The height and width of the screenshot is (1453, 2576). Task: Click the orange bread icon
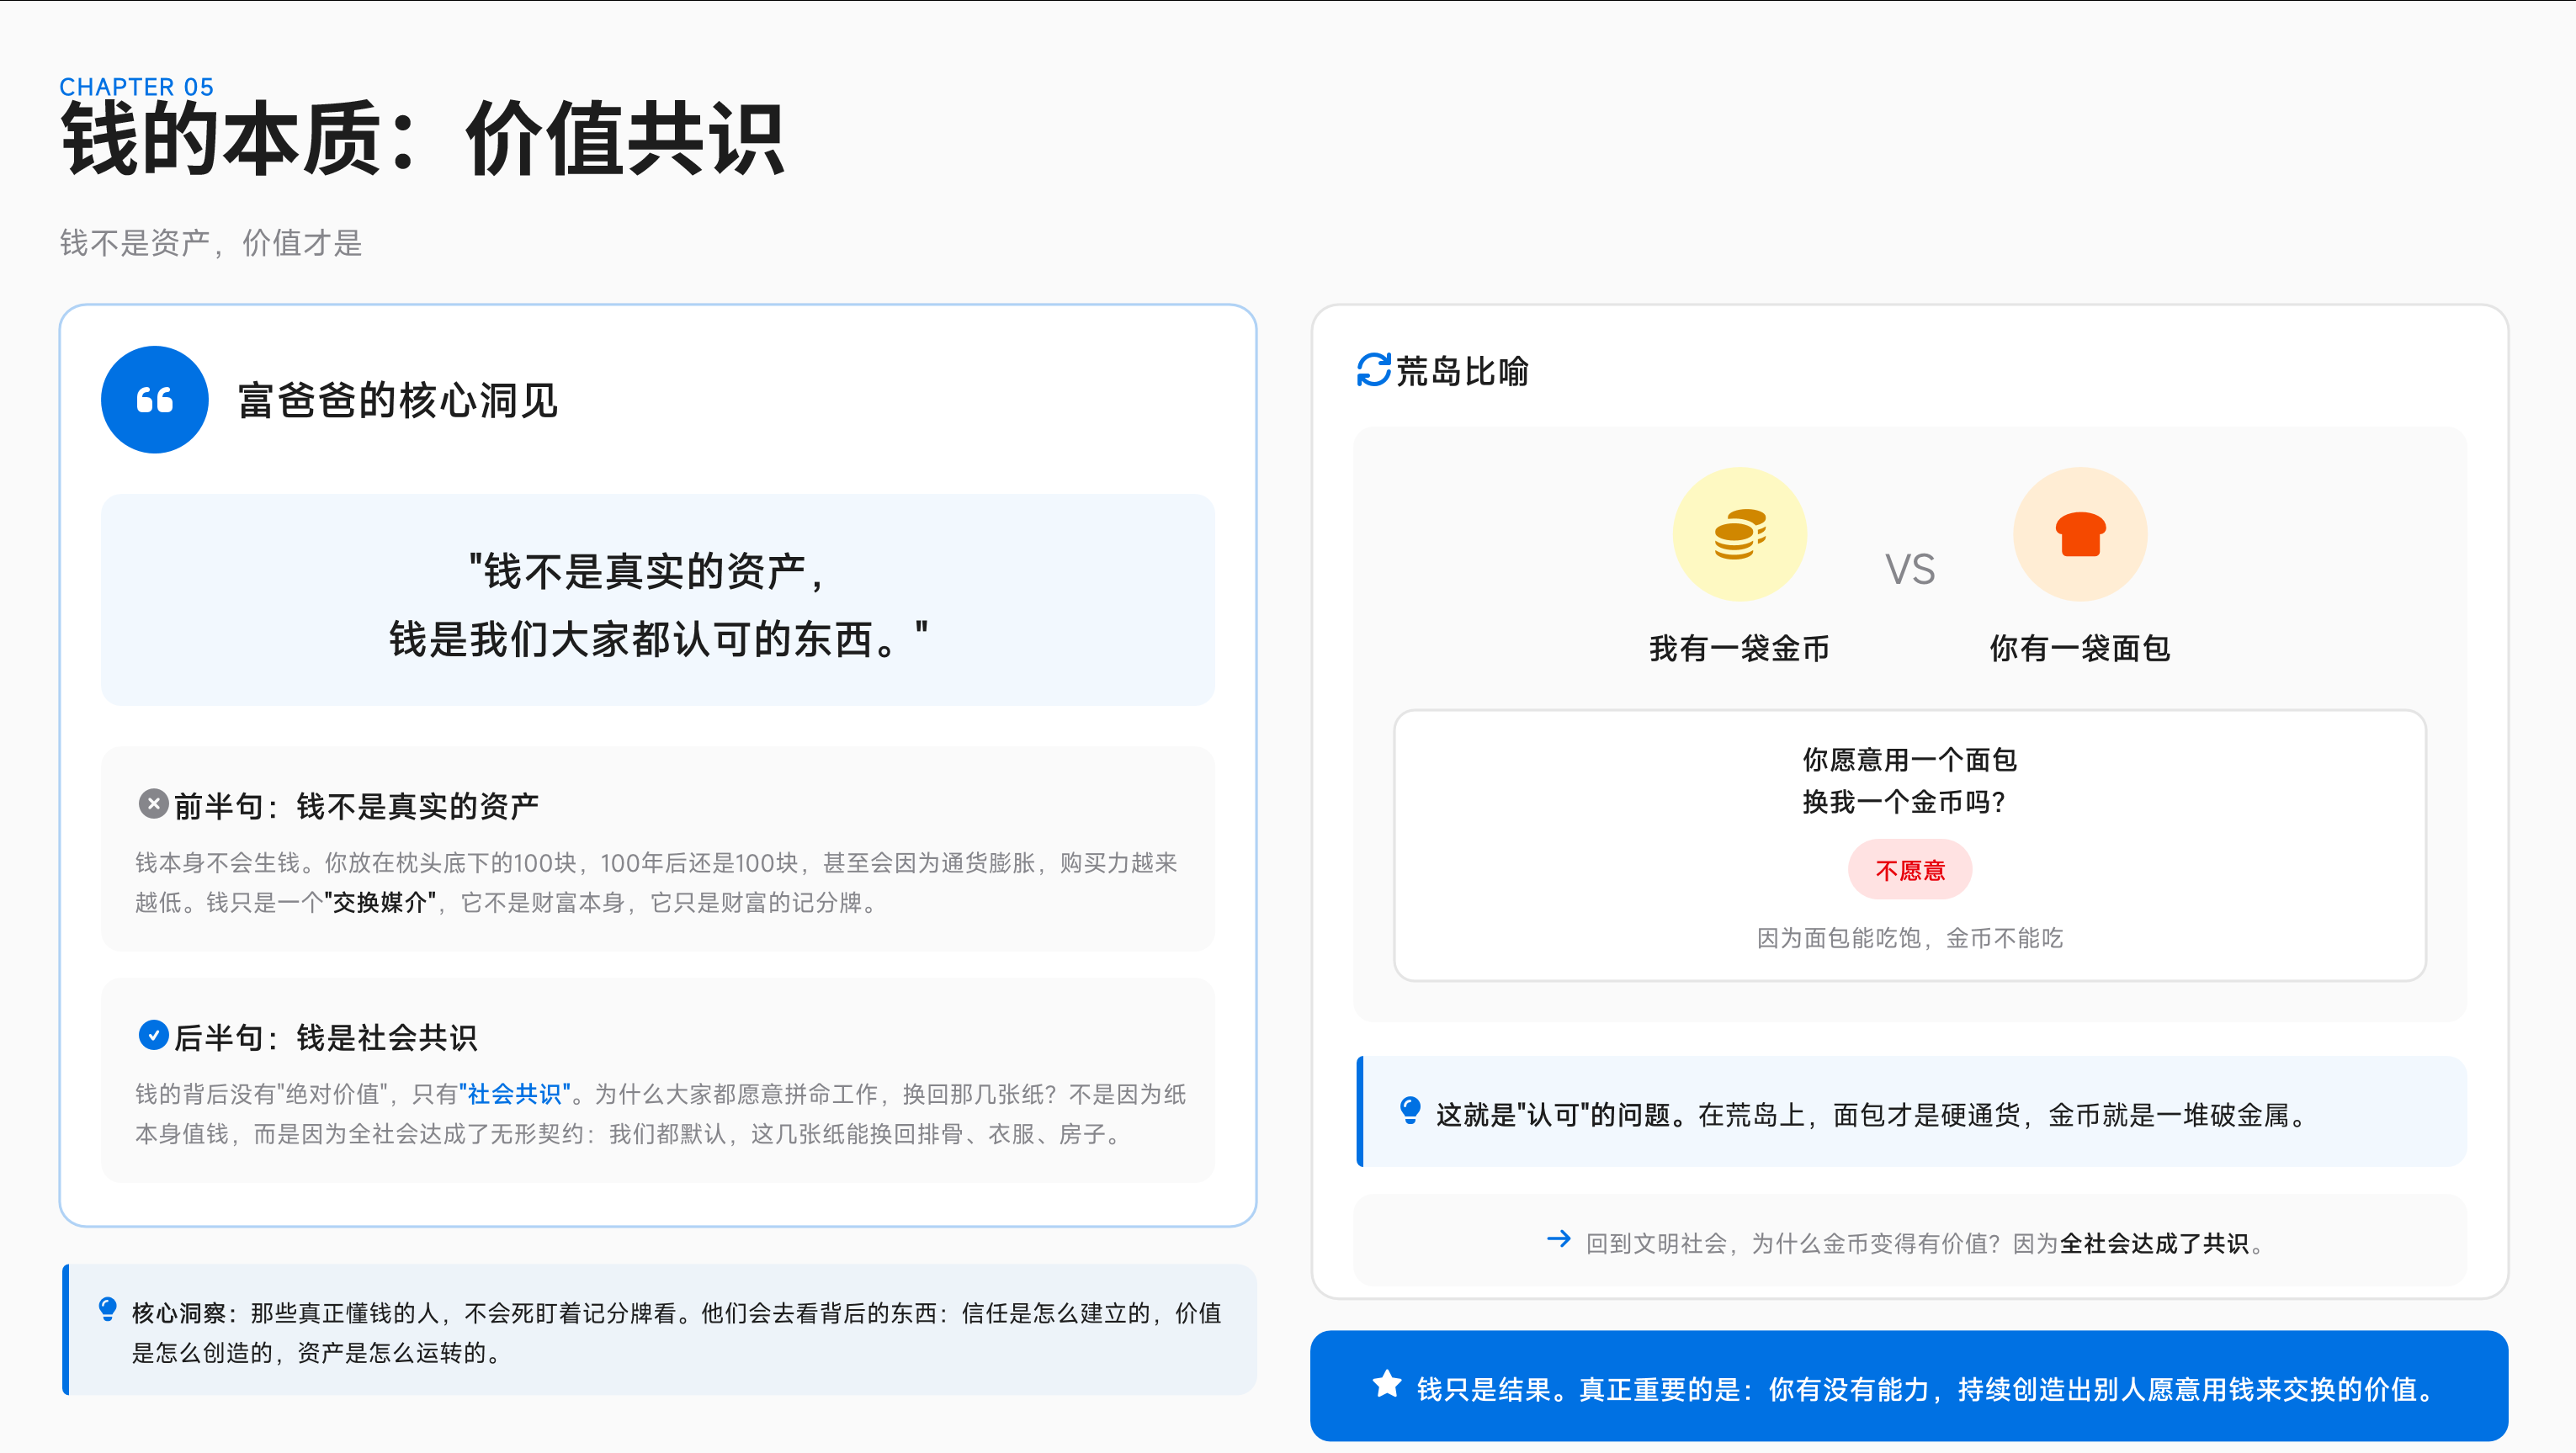click(2080, 534)
